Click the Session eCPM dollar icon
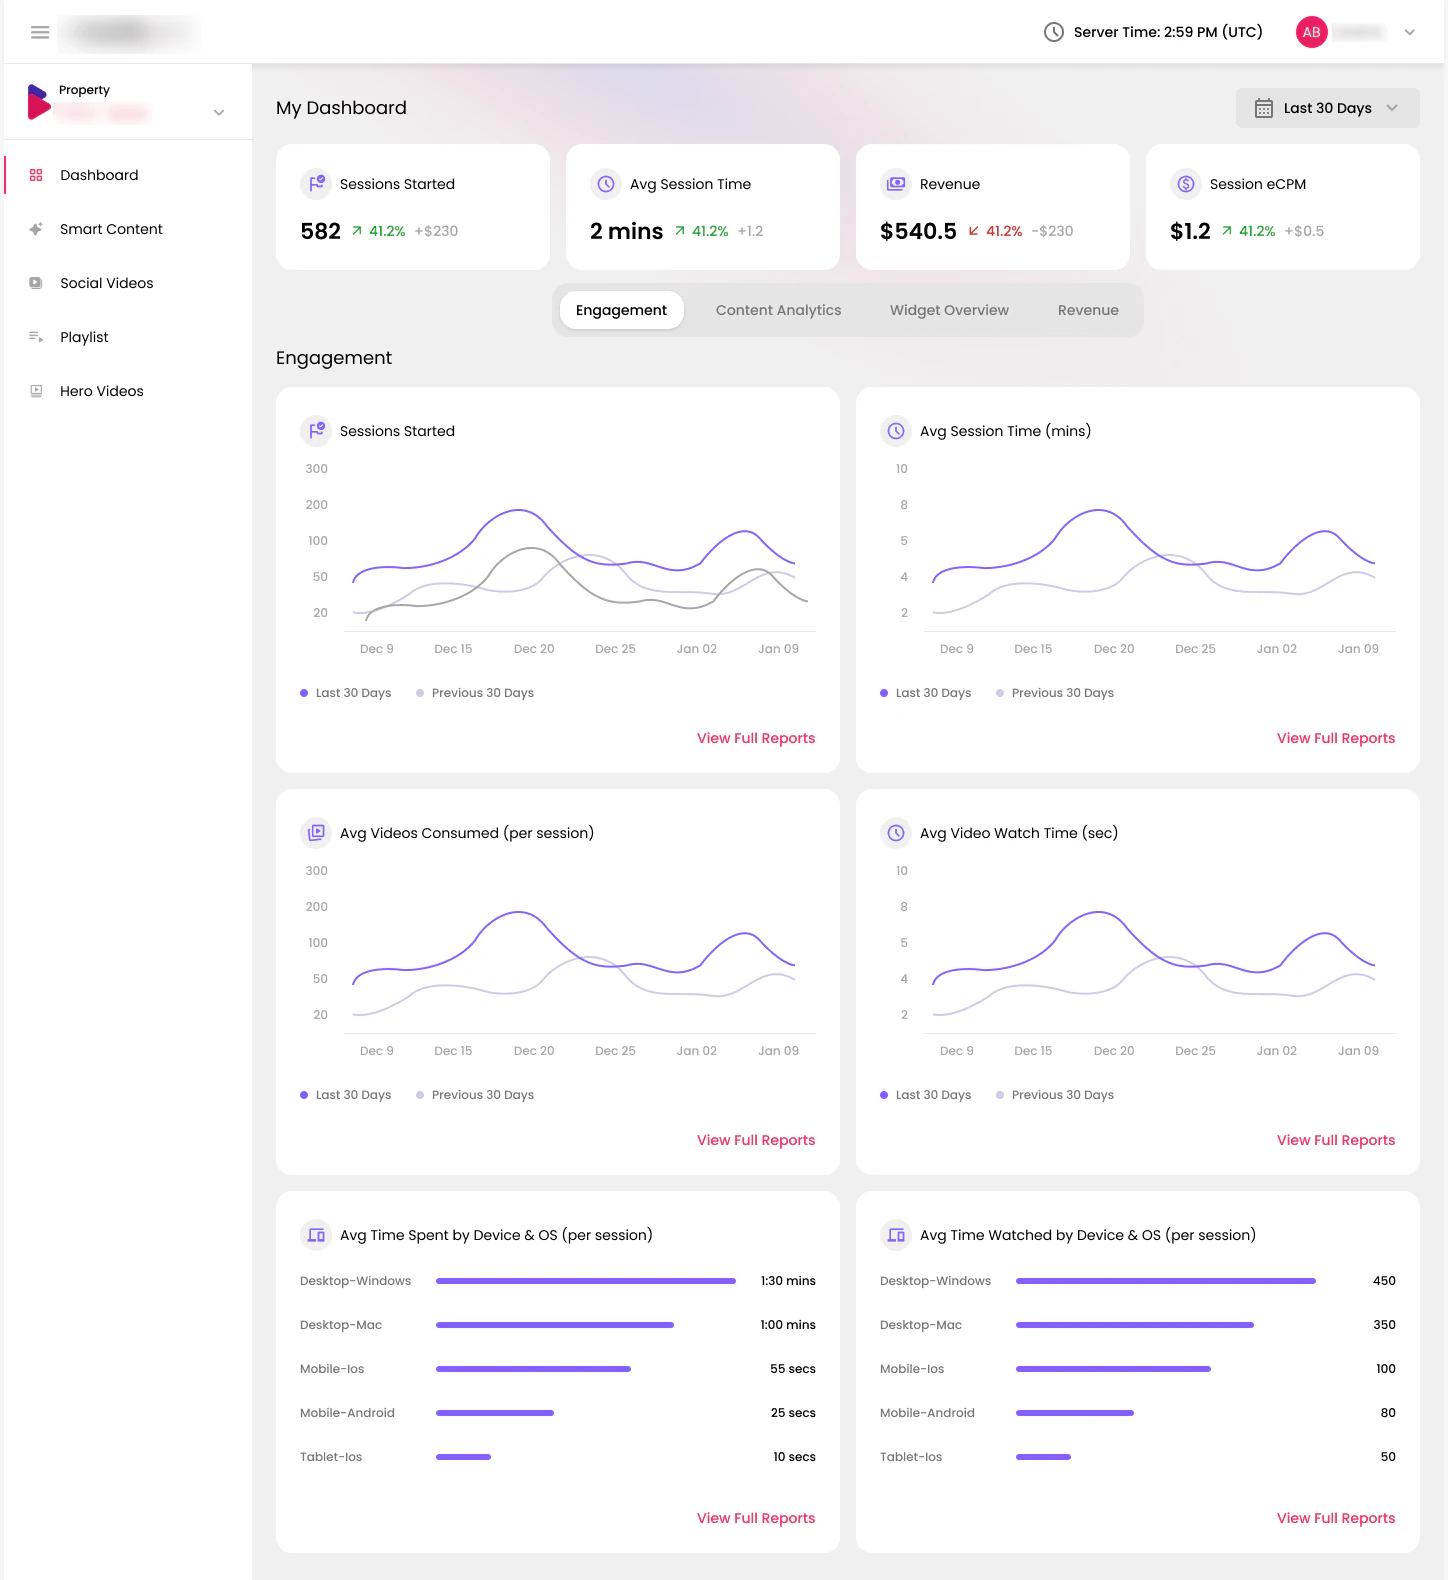The image size is (1448, 1580). [1186, 184]
